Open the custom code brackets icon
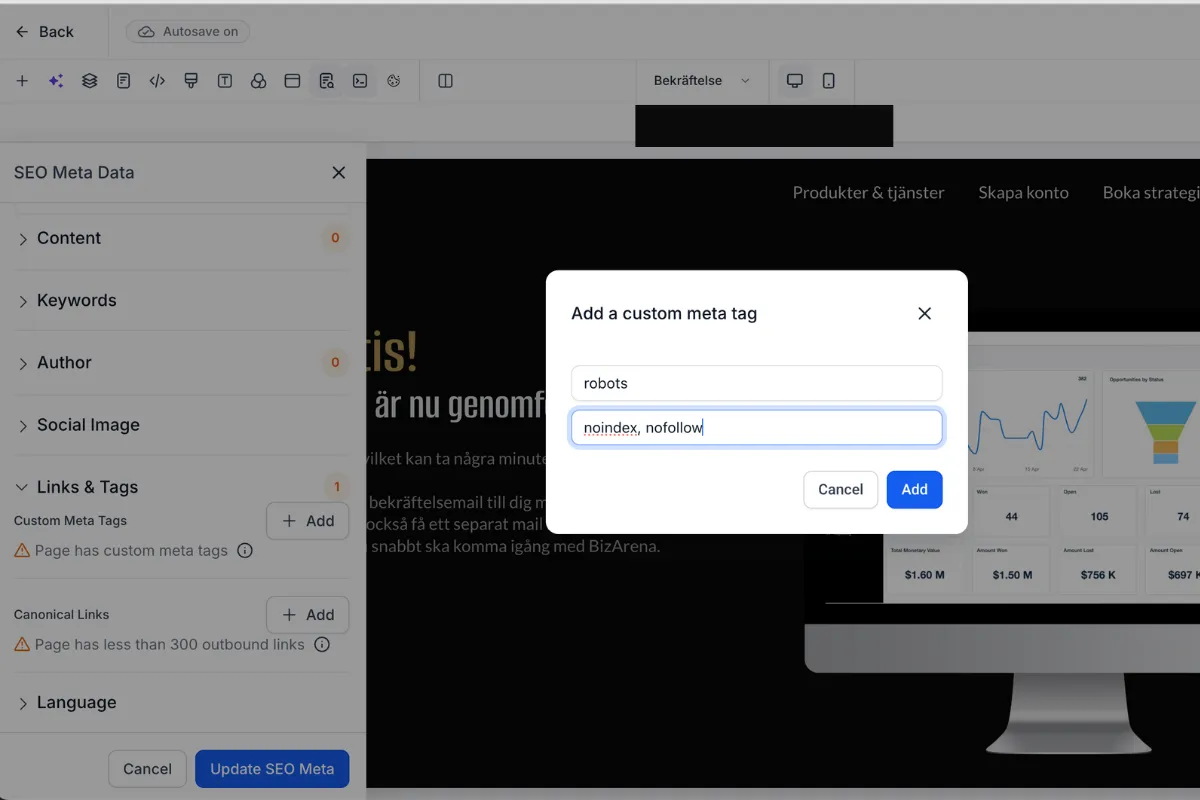The width and height of the screenshot is (1200, 800). pos(157,81)
